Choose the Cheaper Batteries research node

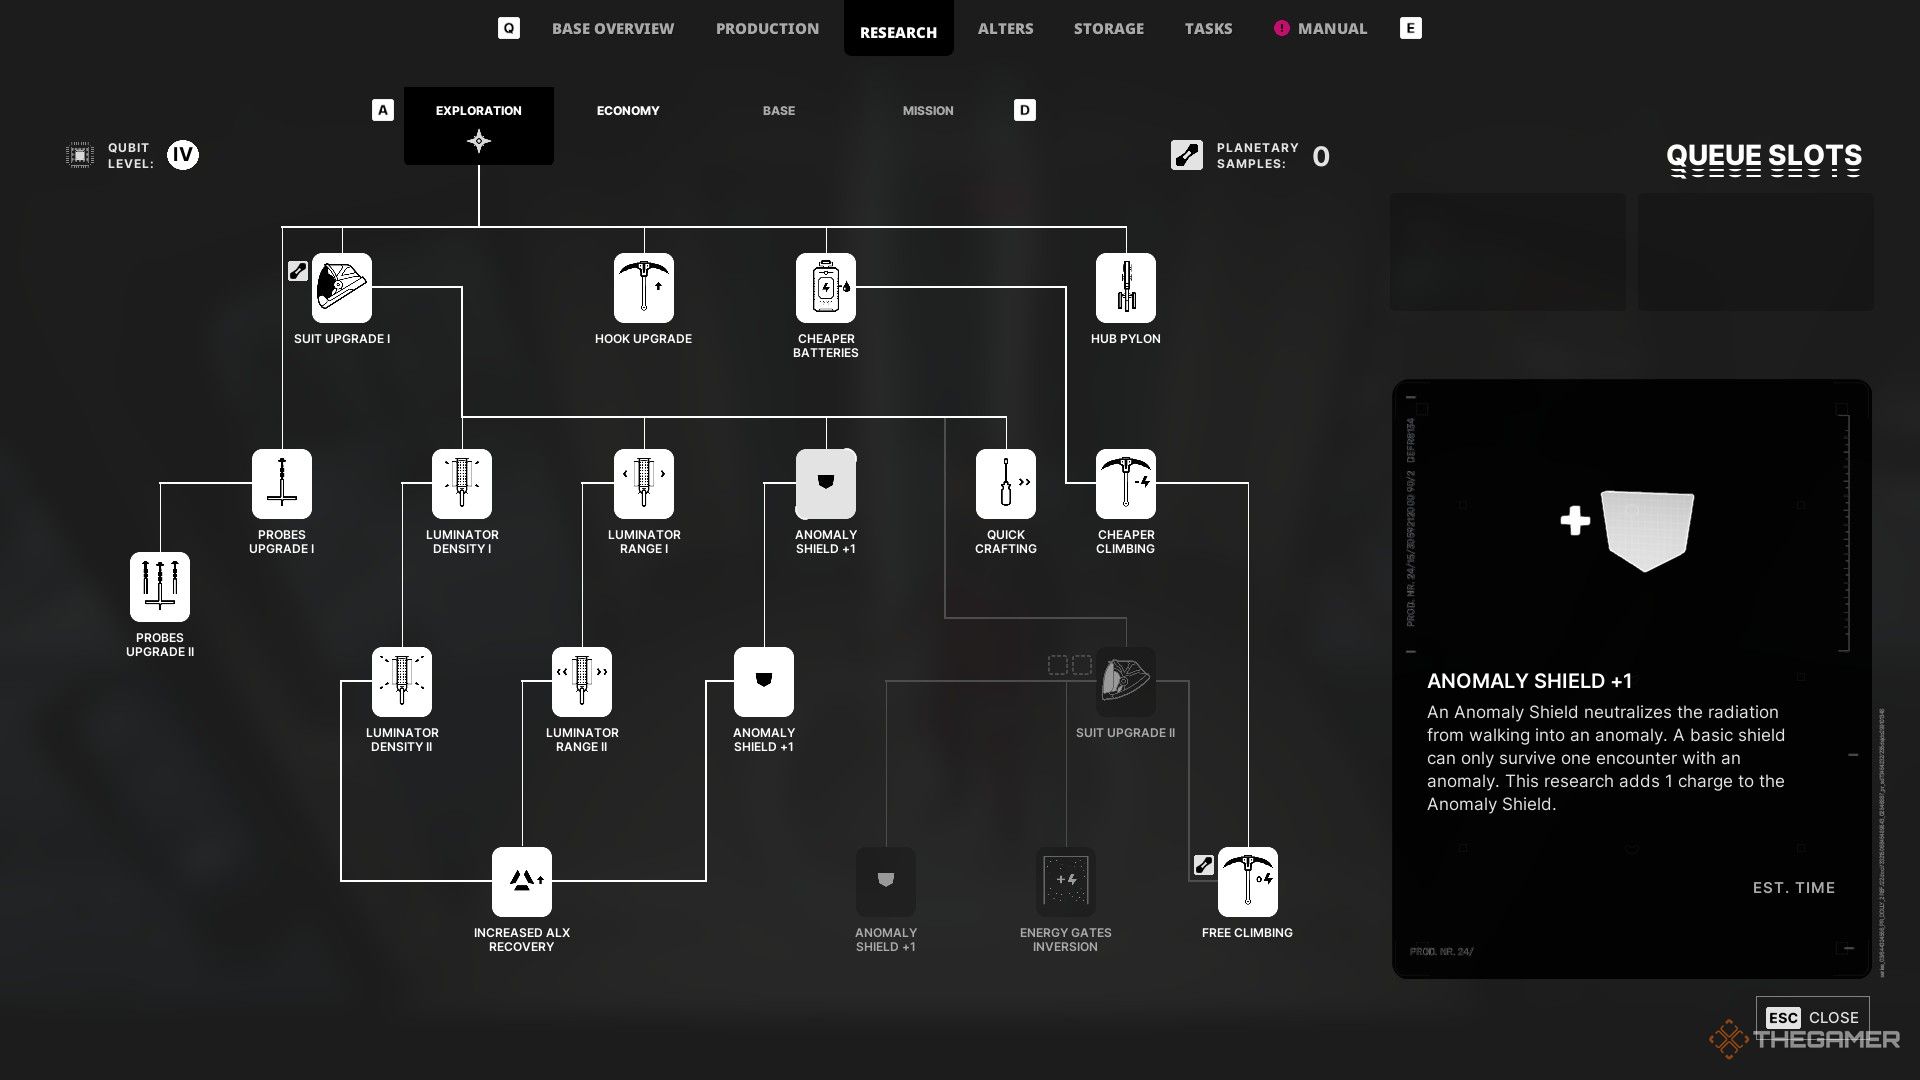coord(826,288)
